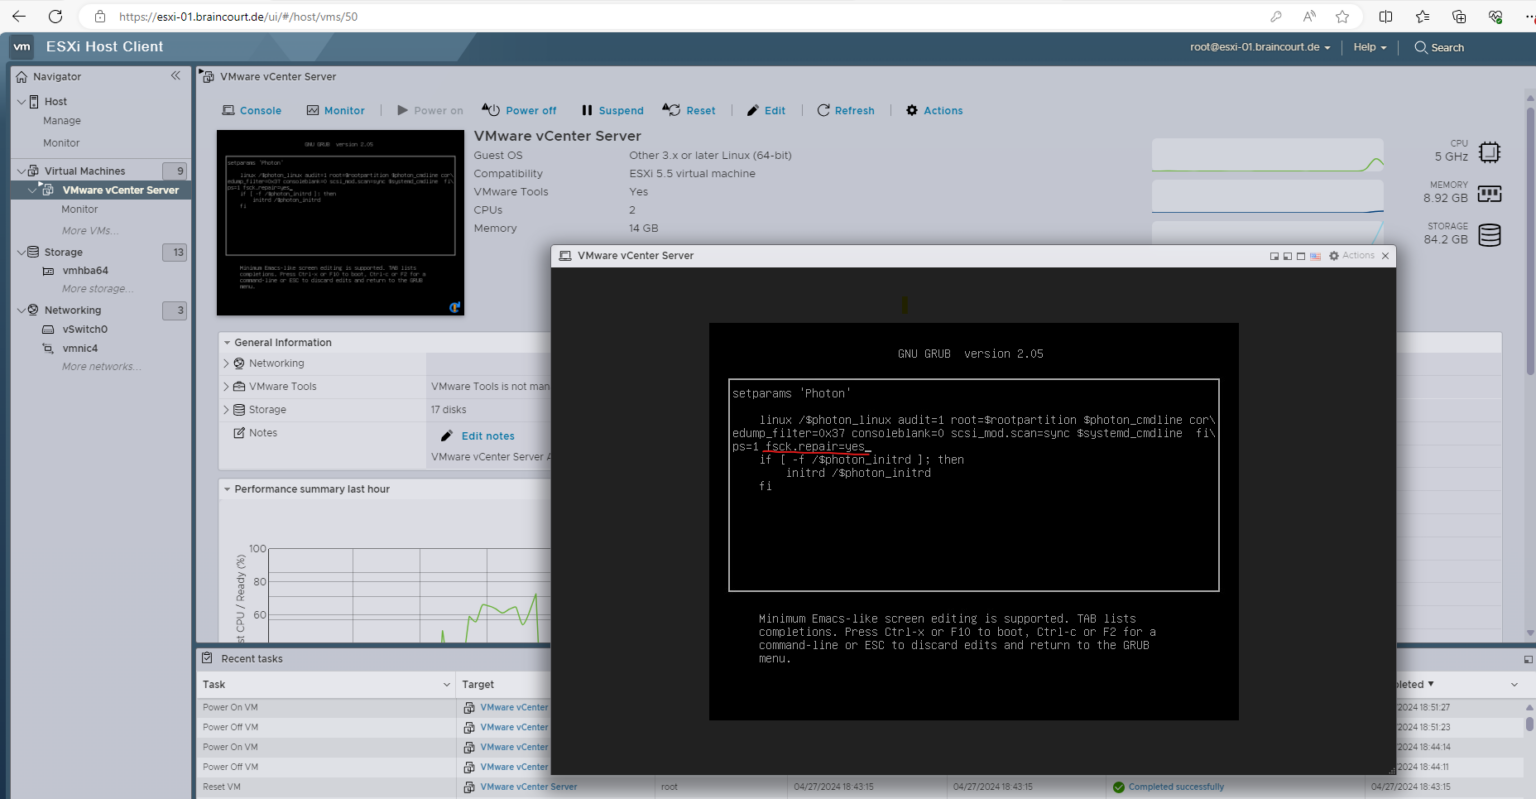Click the password key icon in the address bar

pyautogui.click(x=1276, y=16)
